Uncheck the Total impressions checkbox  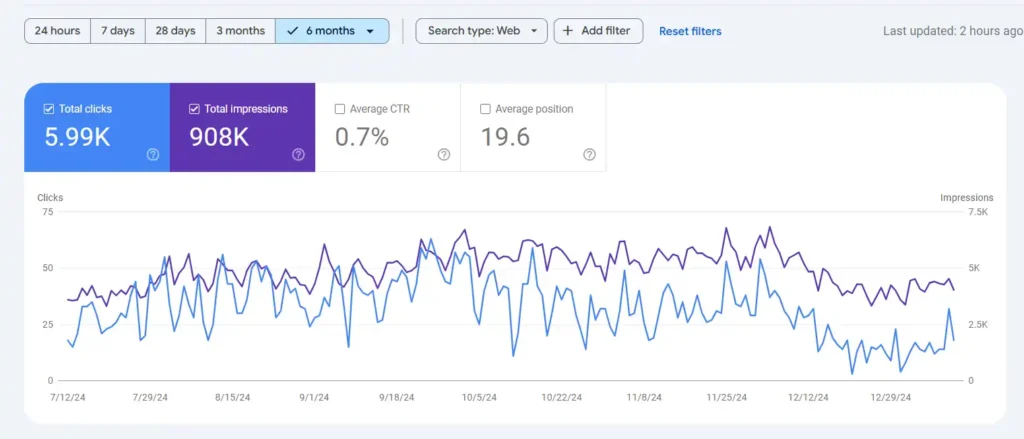(x=194, y=109)
